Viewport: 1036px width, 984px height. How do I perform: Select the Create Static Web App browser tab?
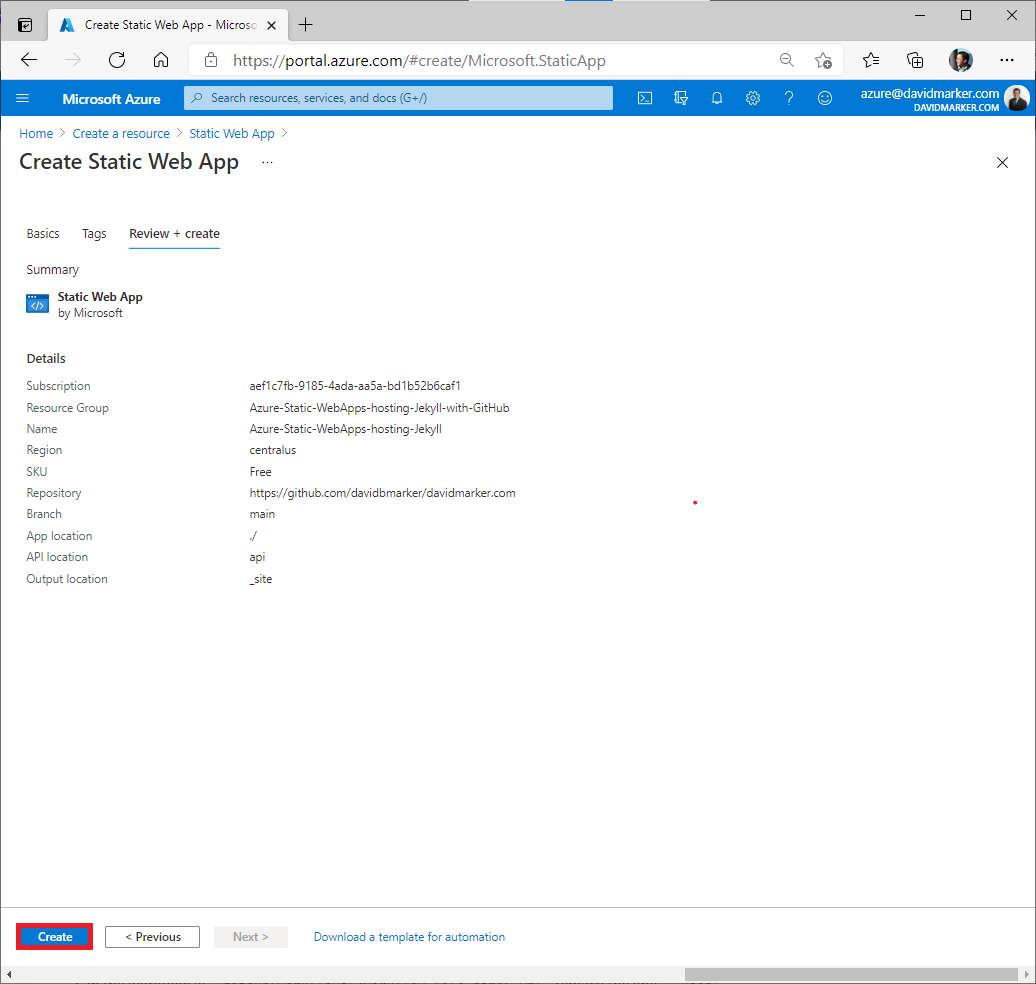[x=168, y=25]
